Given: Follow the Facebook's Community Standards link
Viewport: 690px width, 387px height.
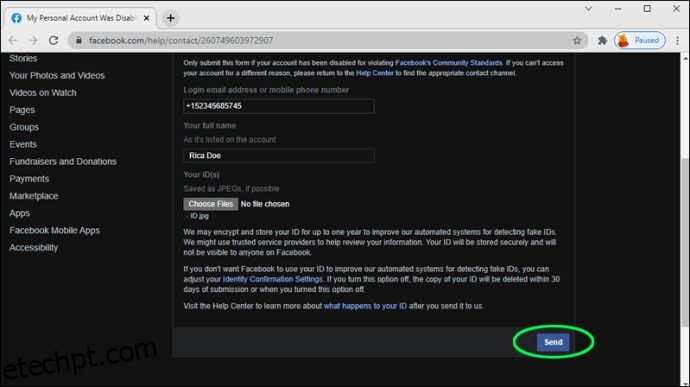Looking at the screenshot, I should tap(448, 63).
